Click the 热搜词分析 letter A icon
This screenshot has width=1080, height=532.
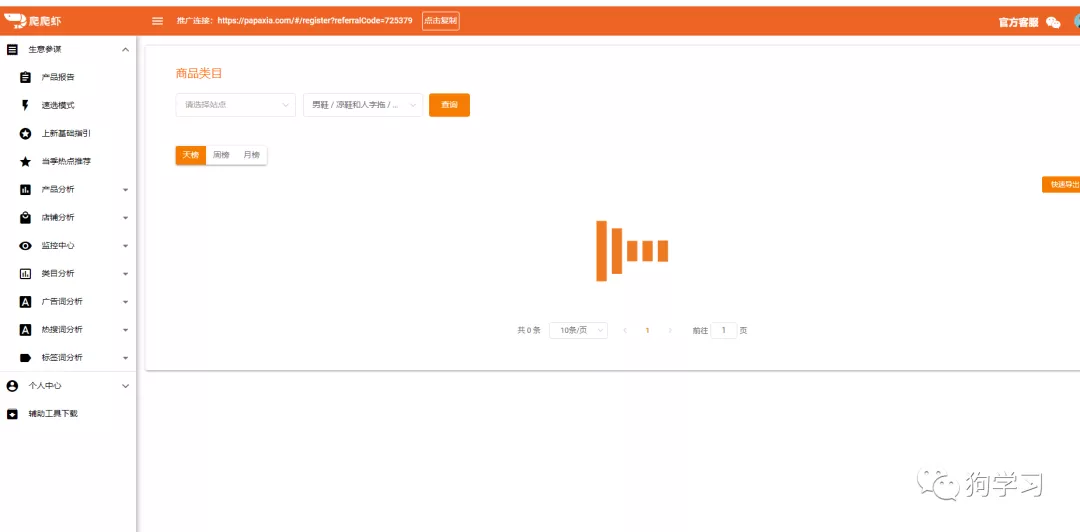click(25, 330)
